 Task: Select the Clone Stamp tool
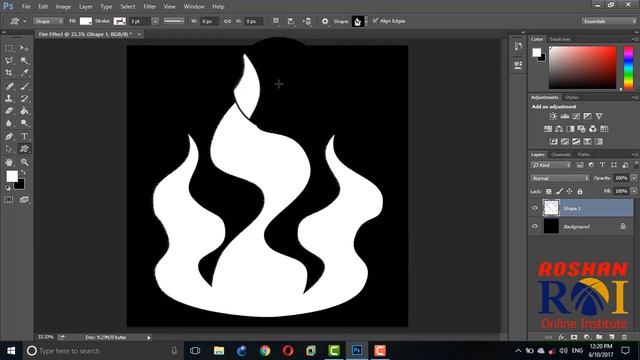tap(9, 98)
